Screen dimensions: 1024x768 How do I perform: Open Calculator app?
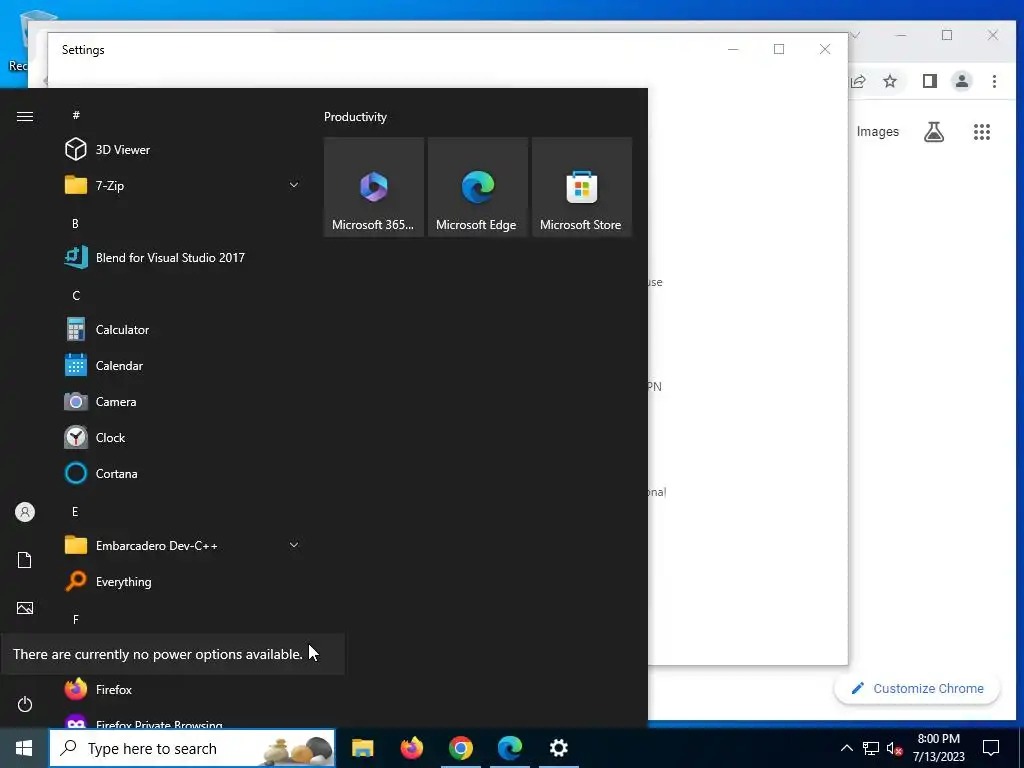183,330
